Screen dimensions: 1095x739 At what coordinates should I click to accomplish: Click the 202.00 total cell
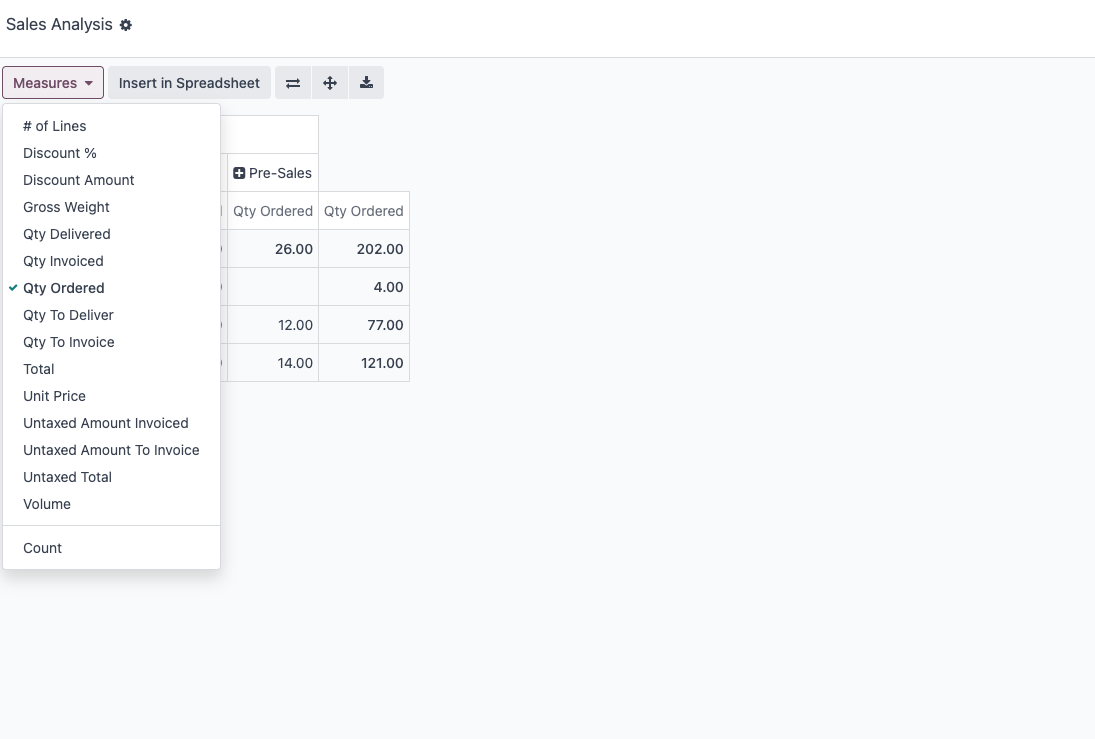[364, 249]
